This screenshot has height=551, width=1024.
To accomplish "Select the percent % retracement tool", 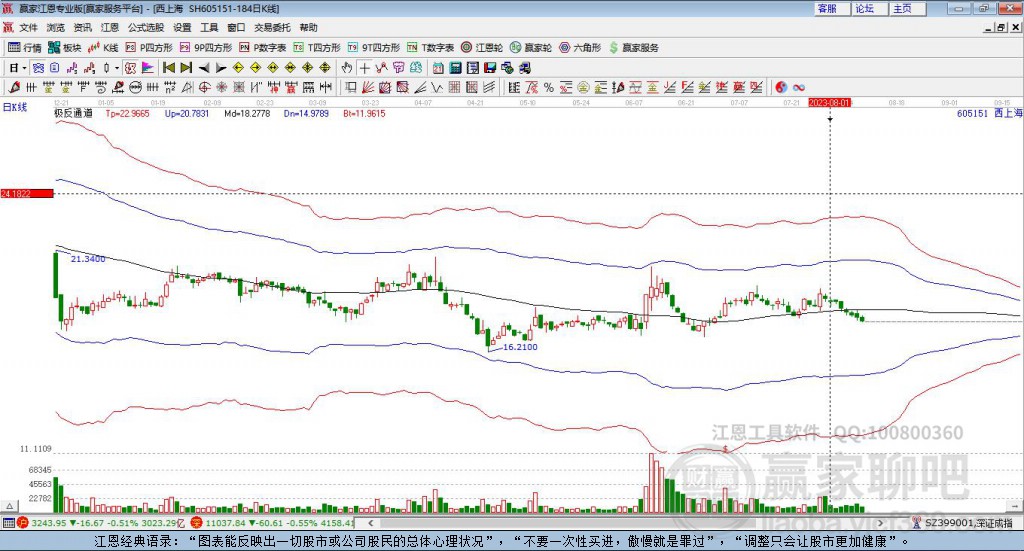I will tap(549, 87).
